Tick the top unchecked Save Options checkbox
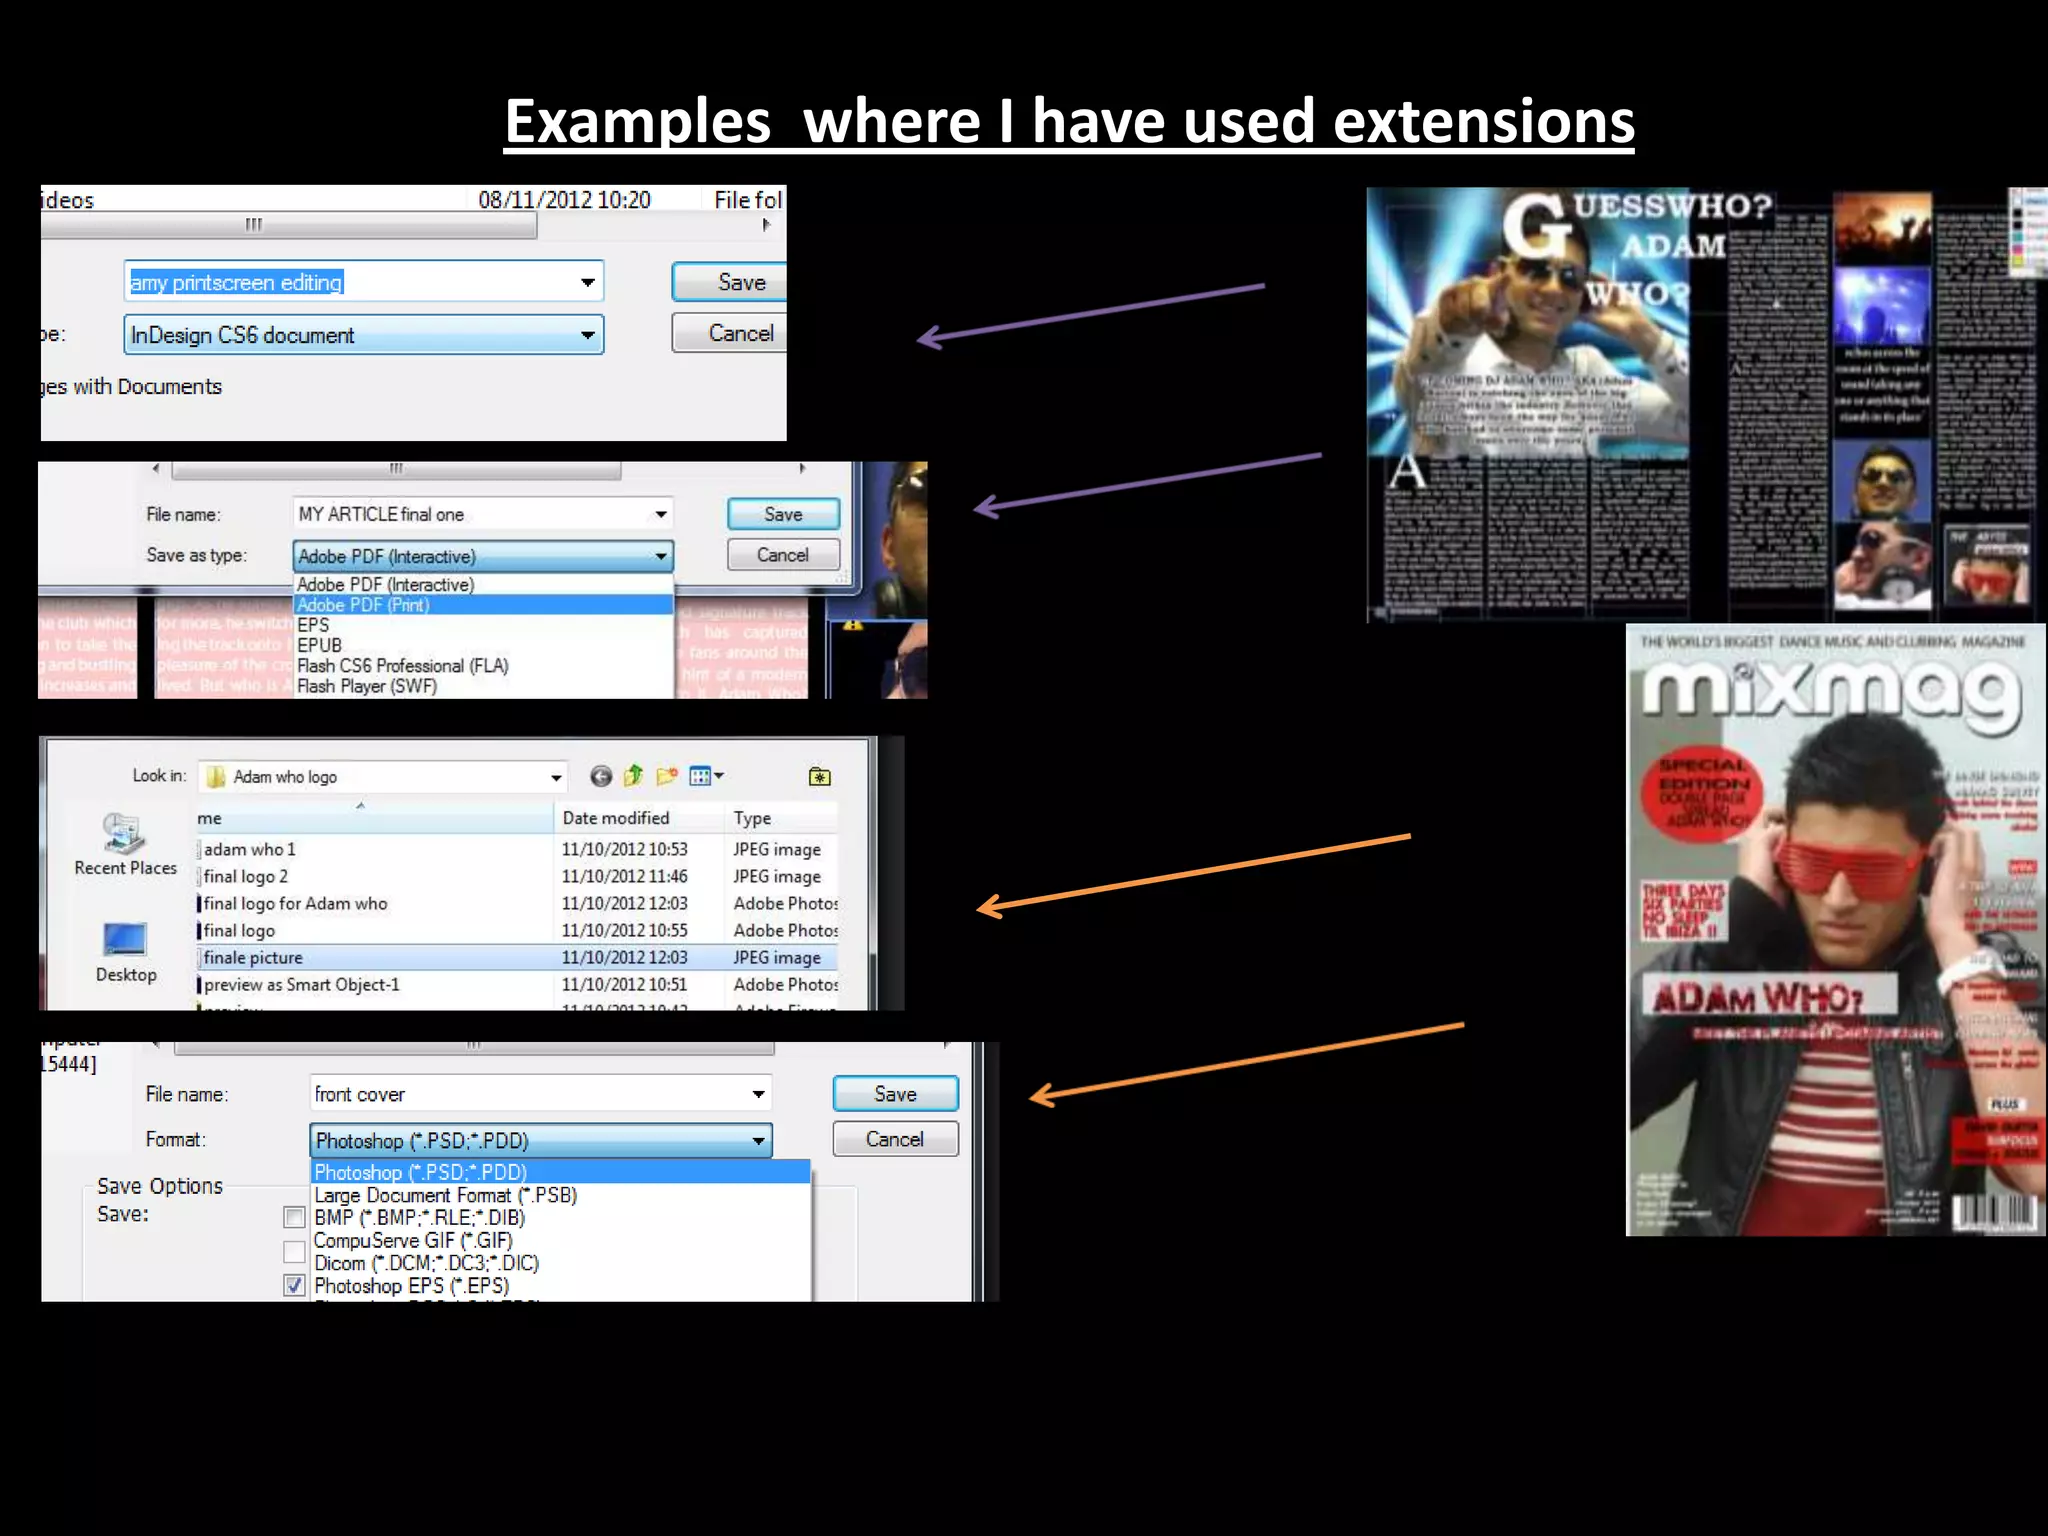Screen dimensions: 2048x1536 coord(294,1217)
